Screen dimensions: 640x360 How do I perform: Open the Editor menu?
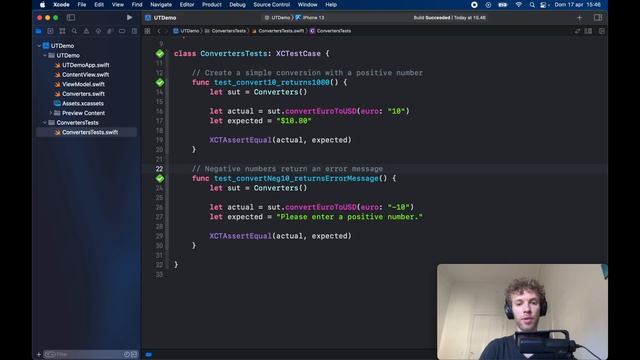click(x=187, y=4)
